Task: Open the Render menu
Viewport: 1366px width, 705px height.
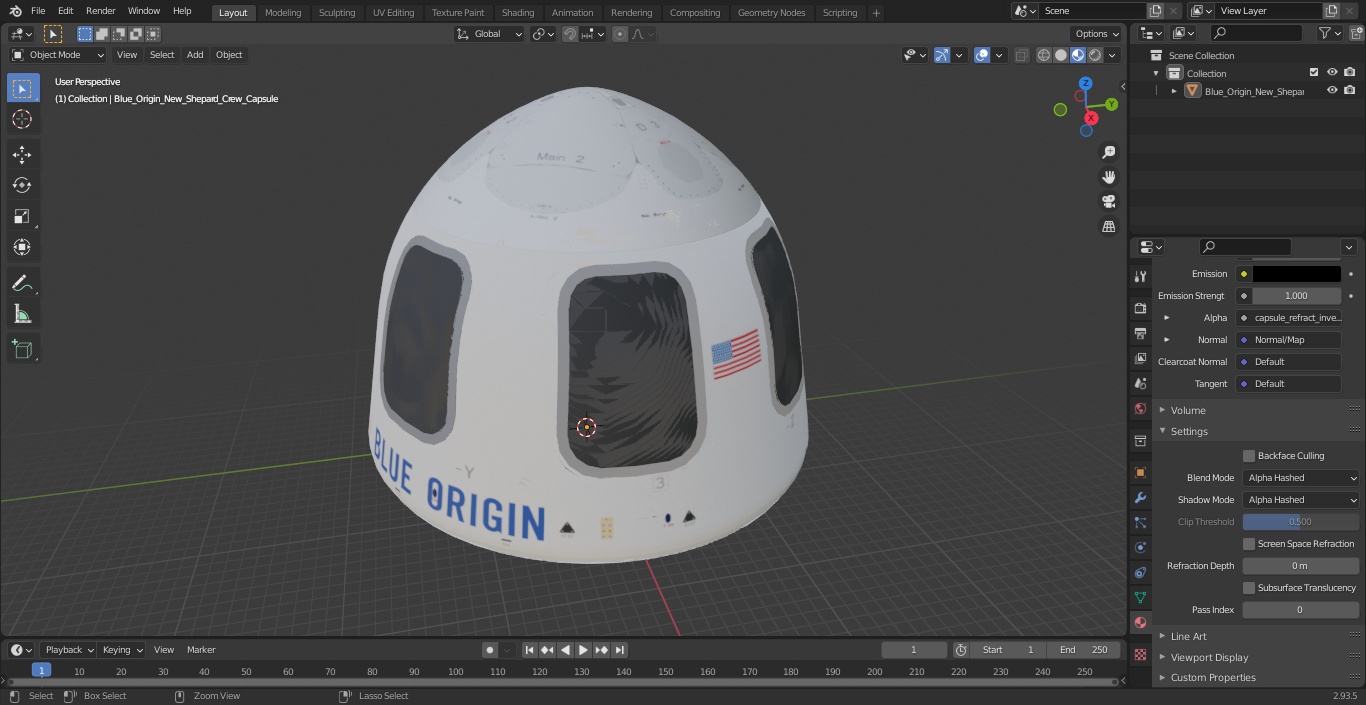Action: point(100,11)
